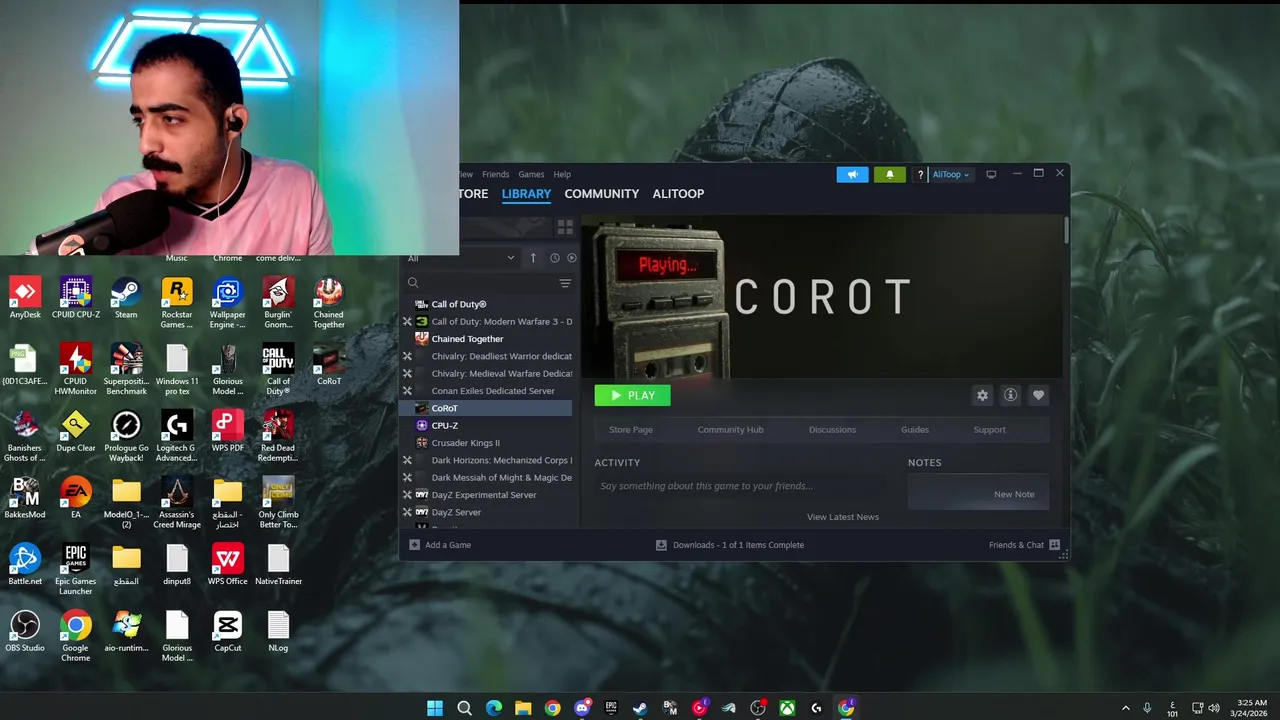Switch library to grid collections view icon
Image resolution: width=1280 pixels, height=720 pixels.
565,228
